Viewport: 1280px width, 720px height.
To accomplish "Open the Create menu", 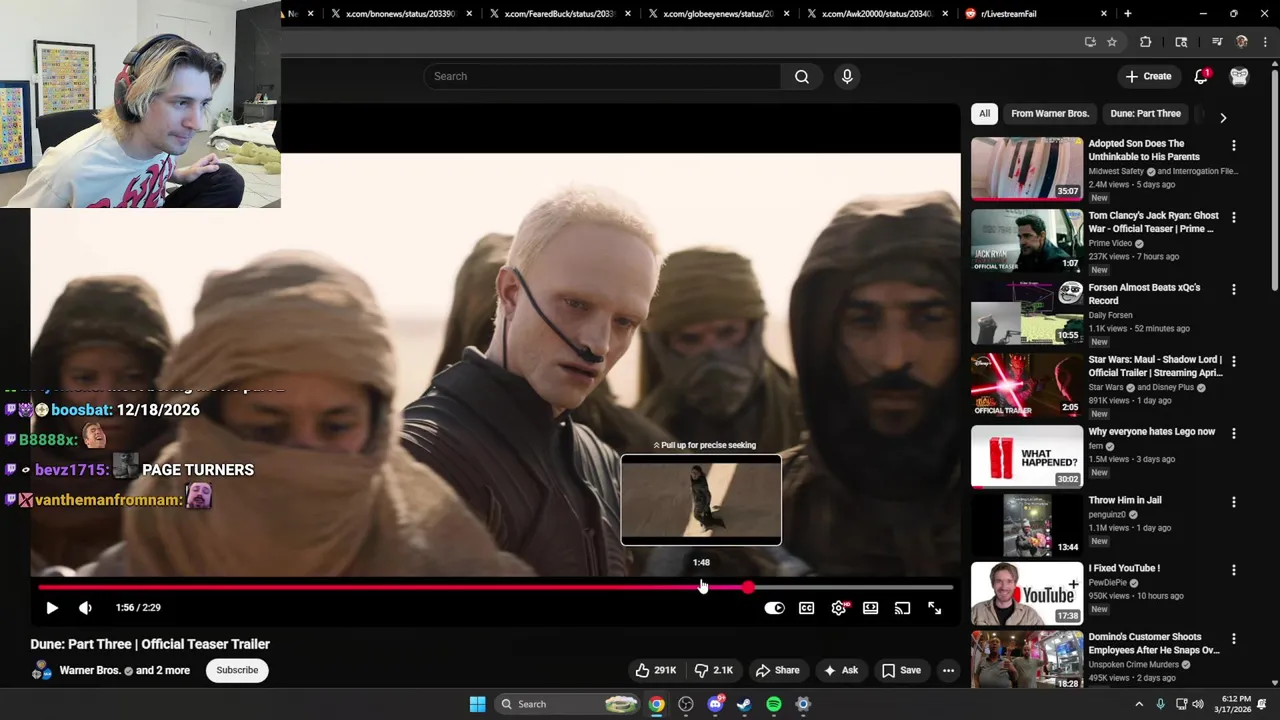I will point(1148,76).
